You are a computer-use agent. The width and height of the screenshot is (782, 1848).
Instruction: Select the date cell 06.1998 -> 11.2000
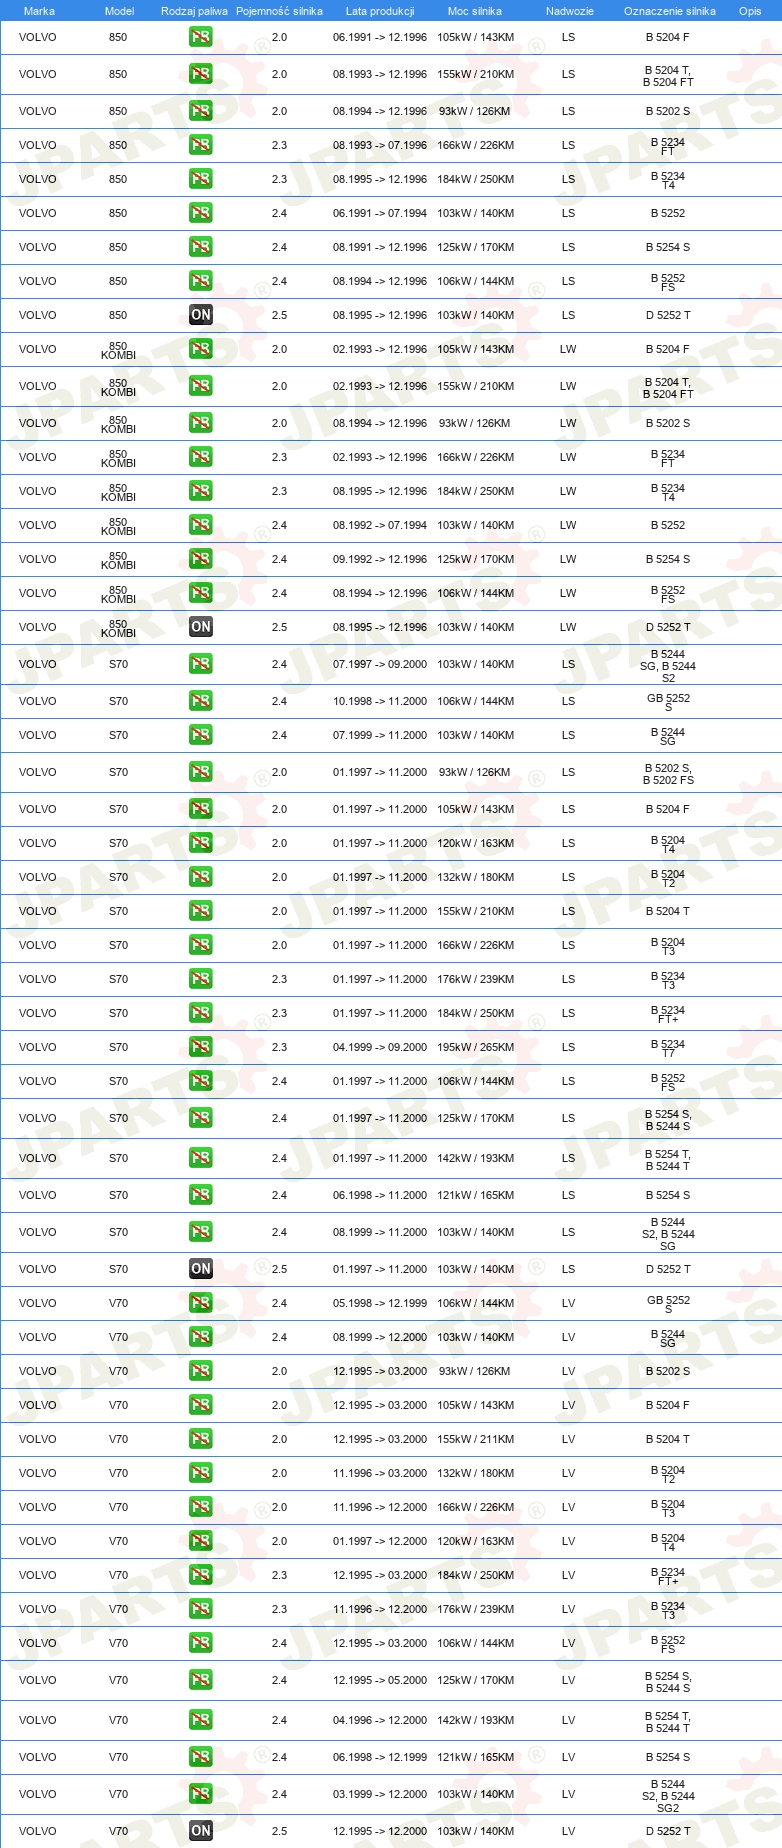(x=380, y=1195)
